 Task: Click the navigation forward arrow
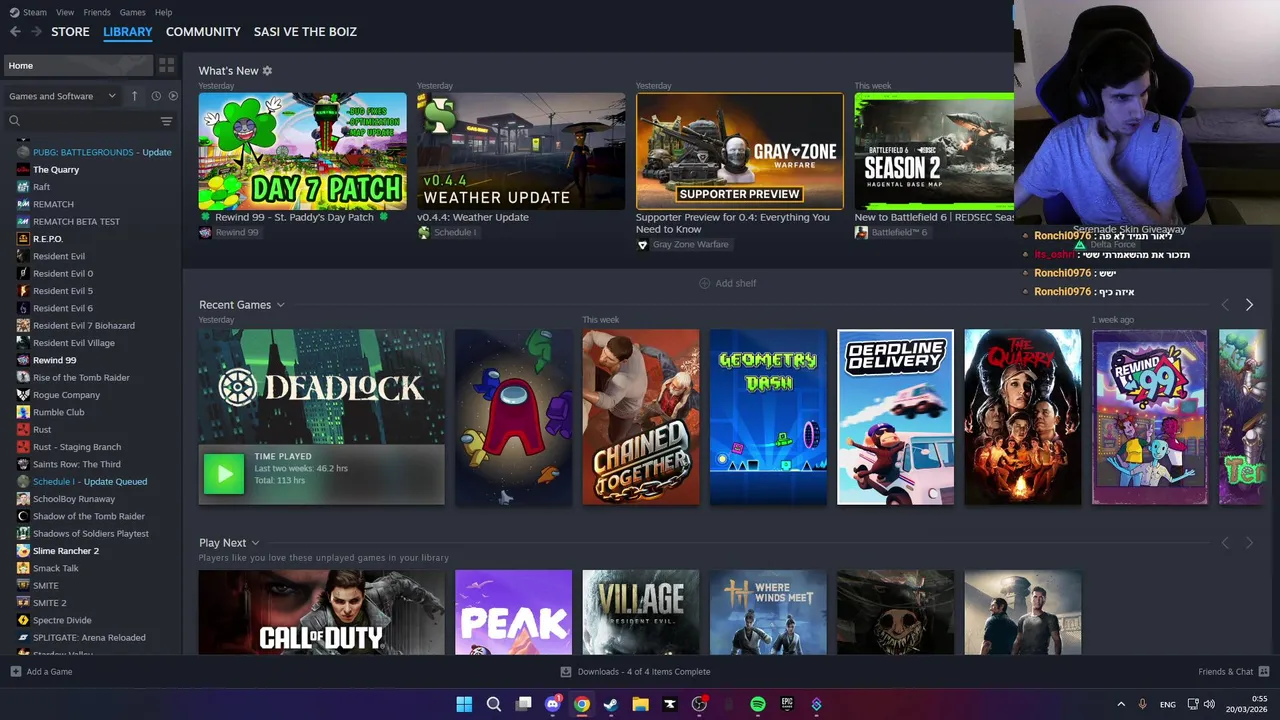pyautogui.click(x=36, y=32)
